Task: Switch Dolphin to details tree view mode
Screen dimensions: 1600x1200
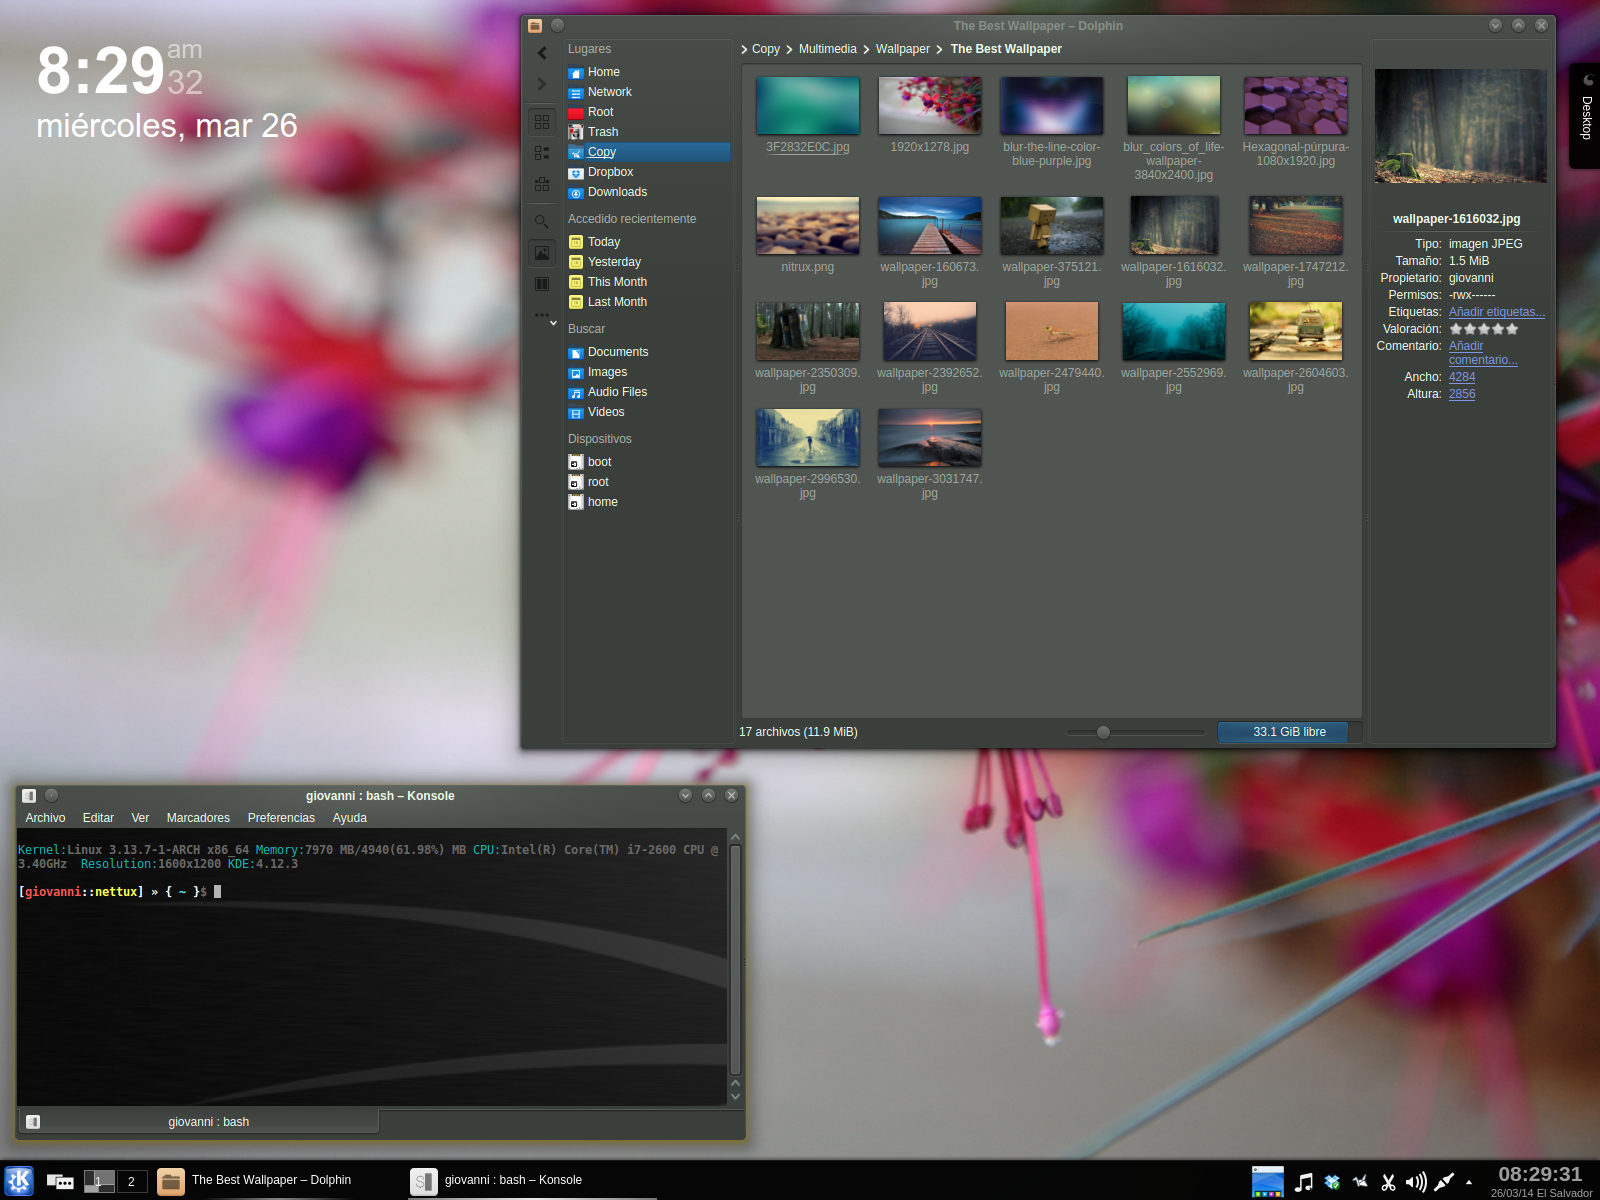Action: click(x=542, y=184)
